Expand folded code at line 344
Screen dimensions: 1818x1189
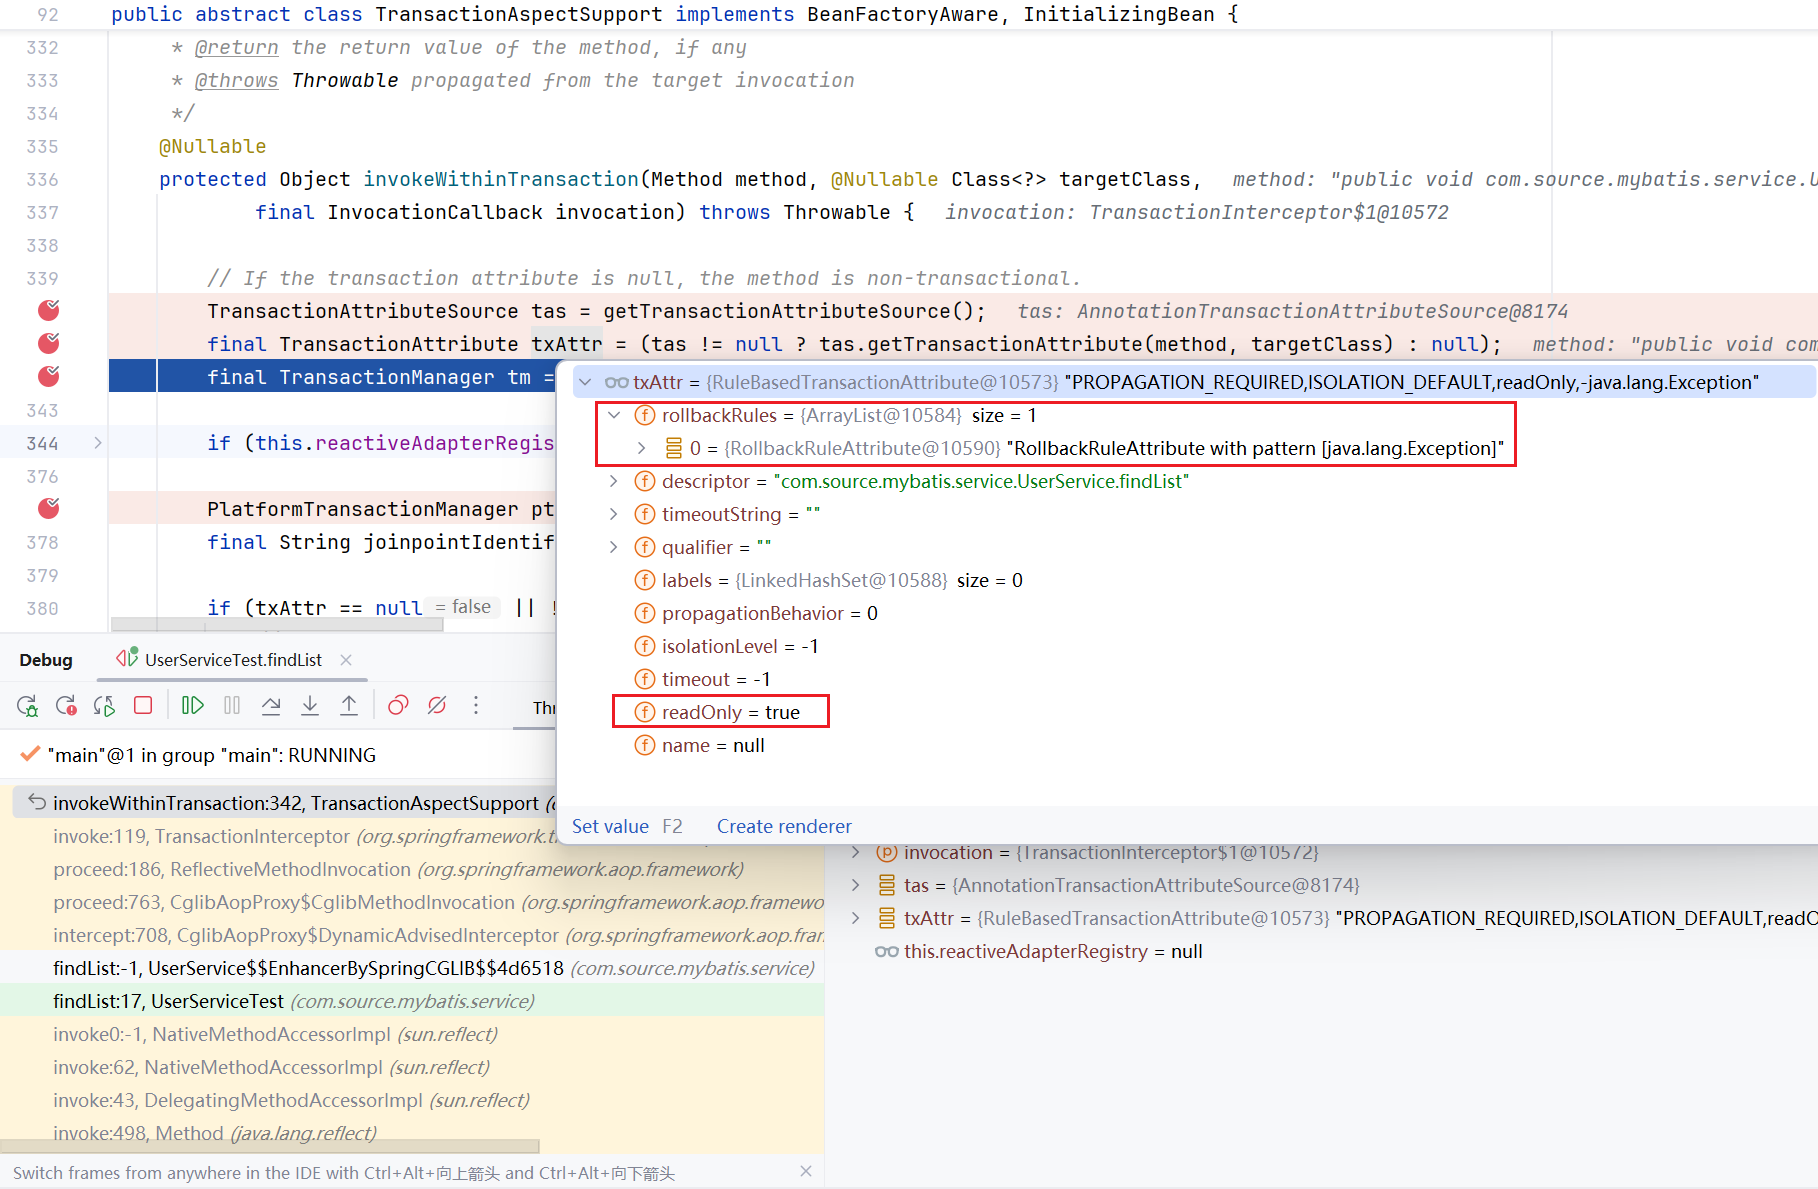[x=97, y=442]
